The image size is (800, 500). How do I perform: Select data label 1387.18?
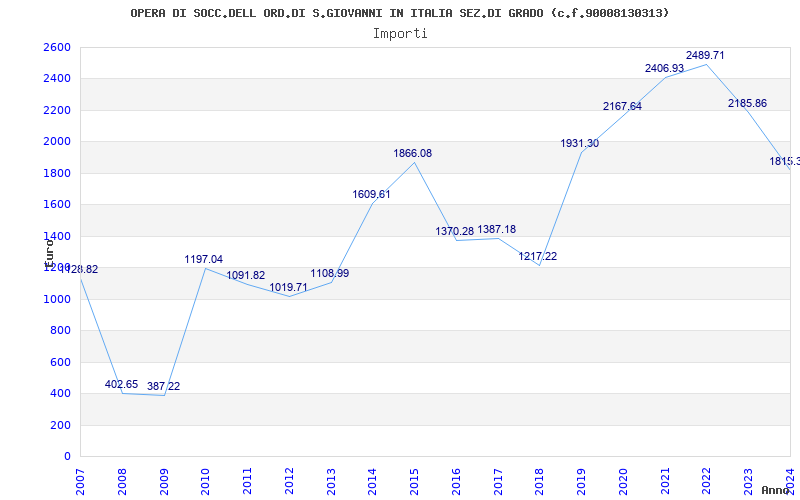point(496,229)
